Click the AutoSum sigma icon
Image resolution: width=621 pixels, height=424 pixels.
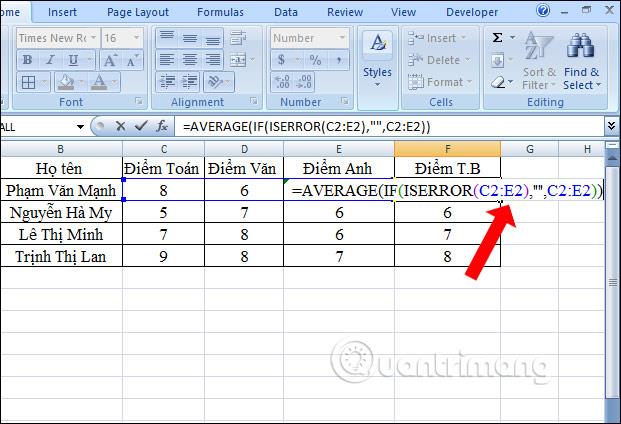[x=497, y=38]
